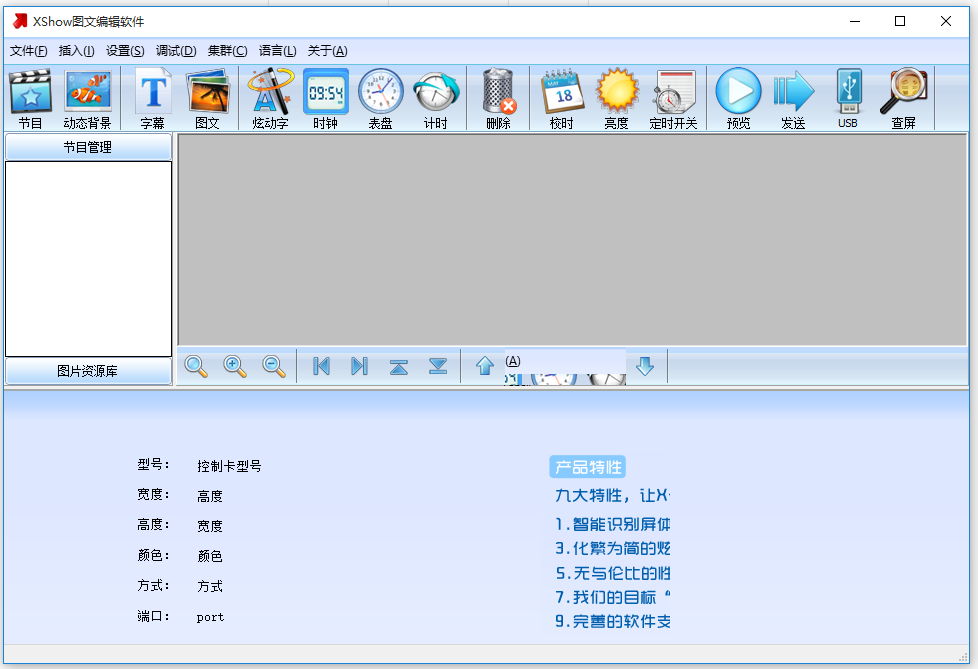This screenshot has height=669, width=978.
Task: Insert a digital clock (时钟)
Action: coord(324,95)
